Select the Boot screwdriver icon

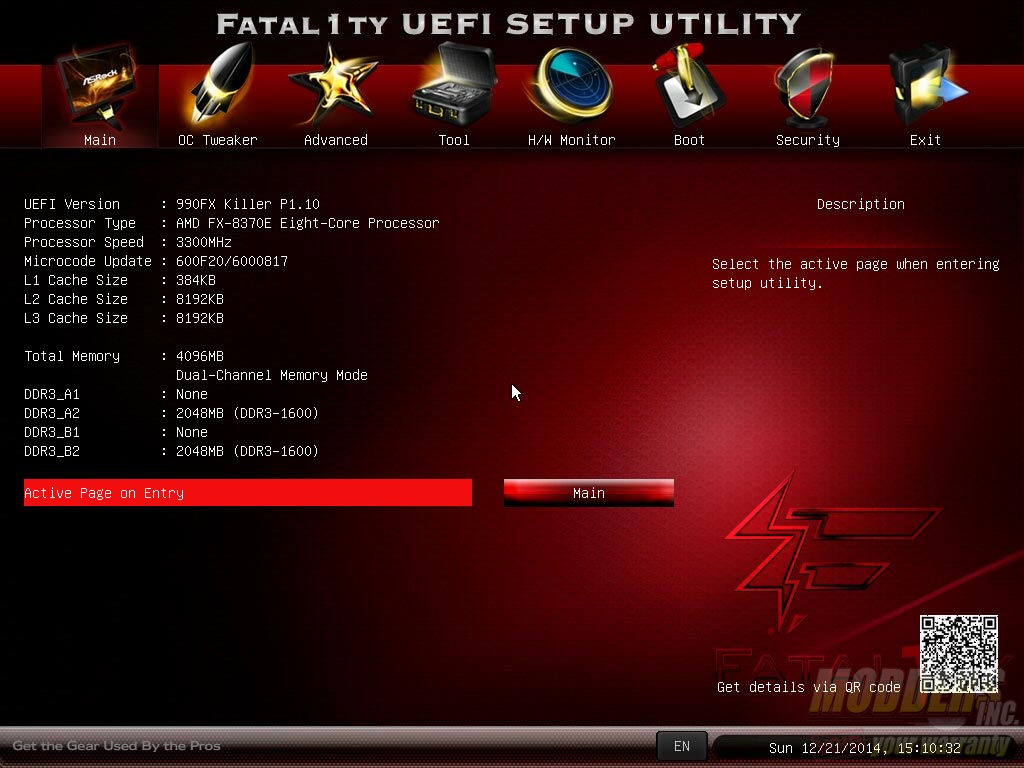689,88
